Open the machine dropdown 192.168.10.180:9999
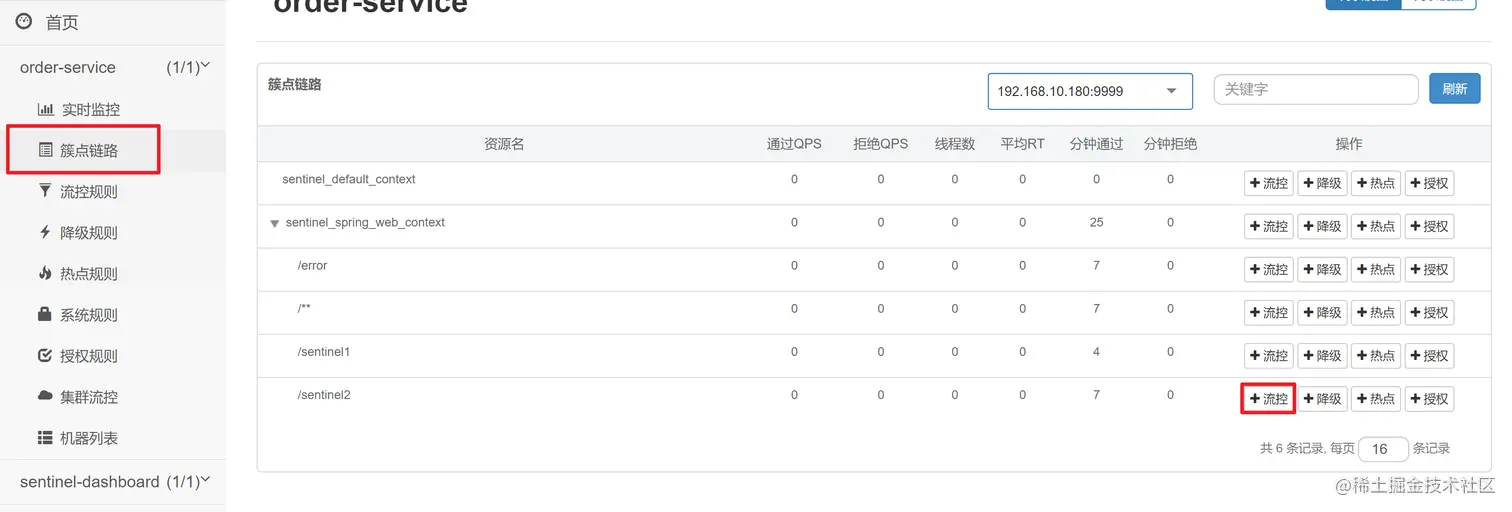This screenshot has width=1512, height=512. pyautogui.click(x=1090, y=91)
